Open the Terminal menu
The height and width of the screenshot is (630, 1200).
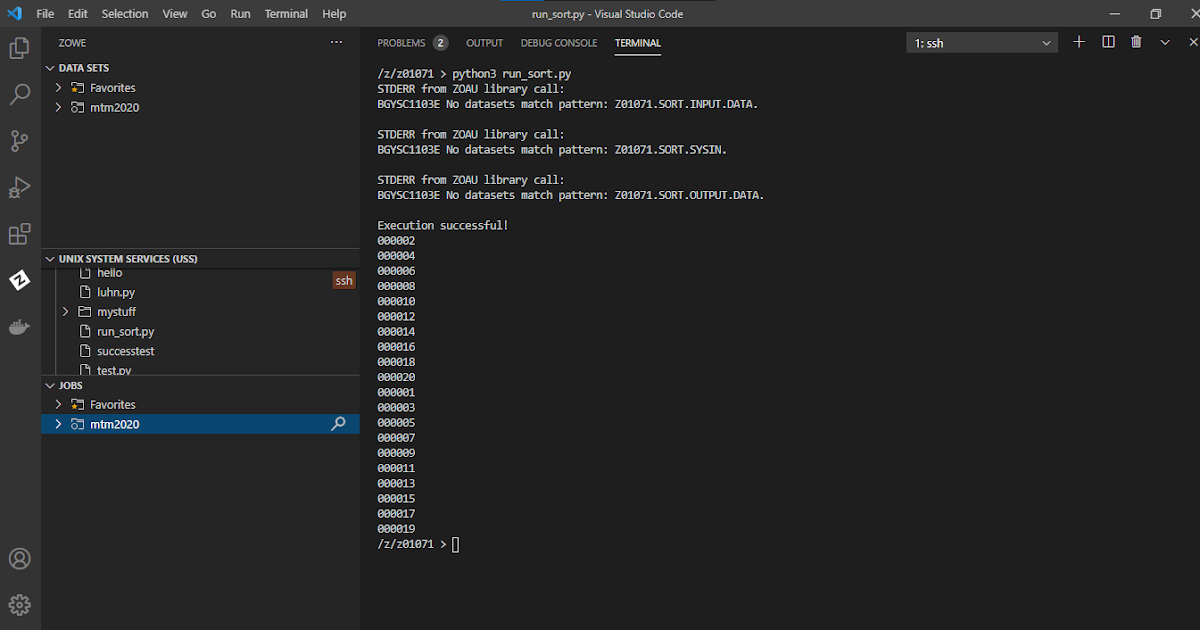point(286,13)
